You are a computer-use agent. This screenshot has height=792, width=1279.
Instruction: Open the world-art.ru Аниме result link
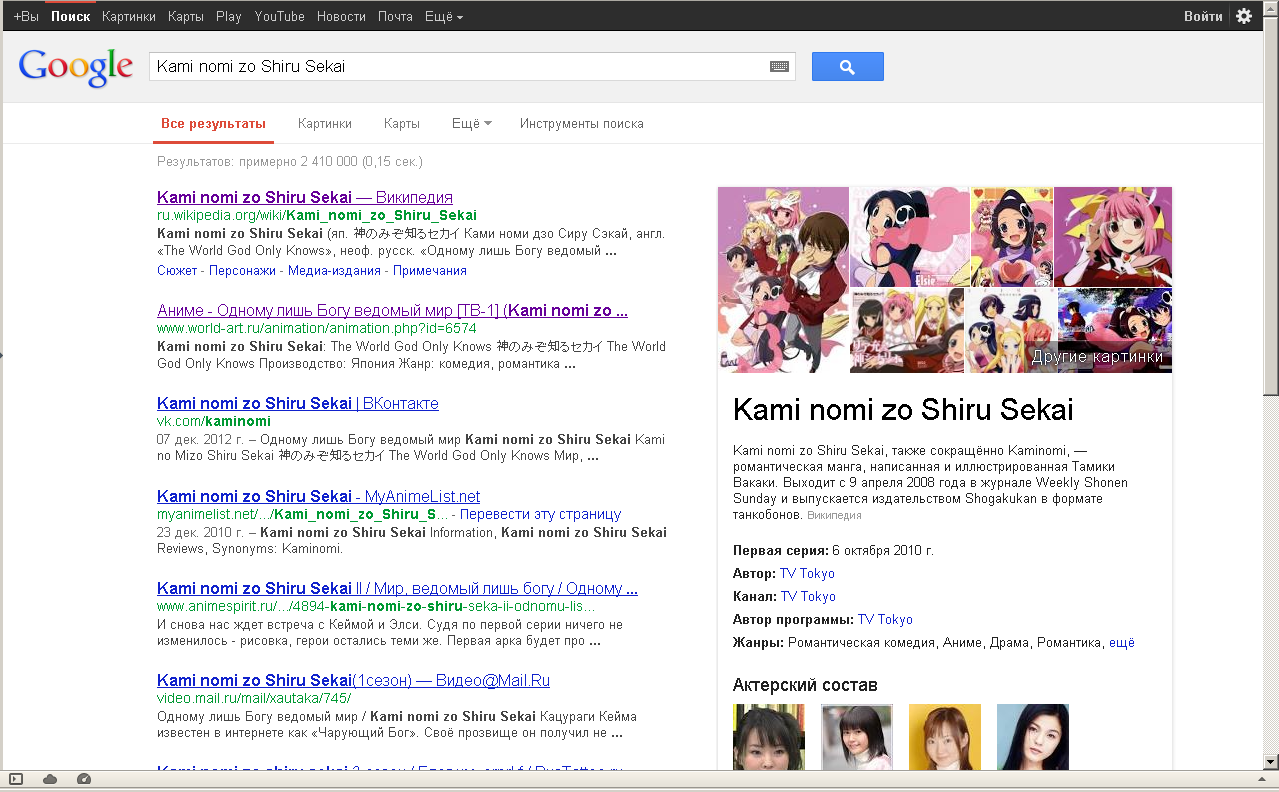tap(392, 311)
